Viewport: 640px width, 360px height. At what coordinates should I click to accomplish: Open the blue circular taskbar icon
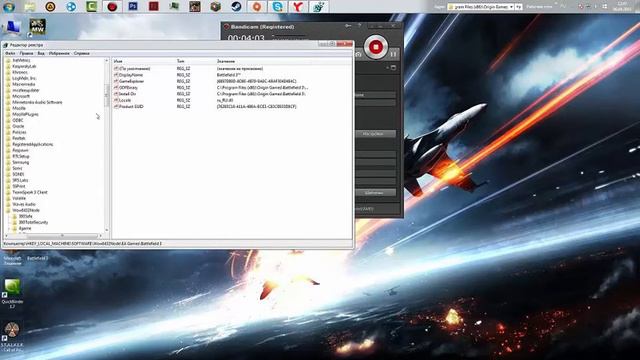point(71,7)
